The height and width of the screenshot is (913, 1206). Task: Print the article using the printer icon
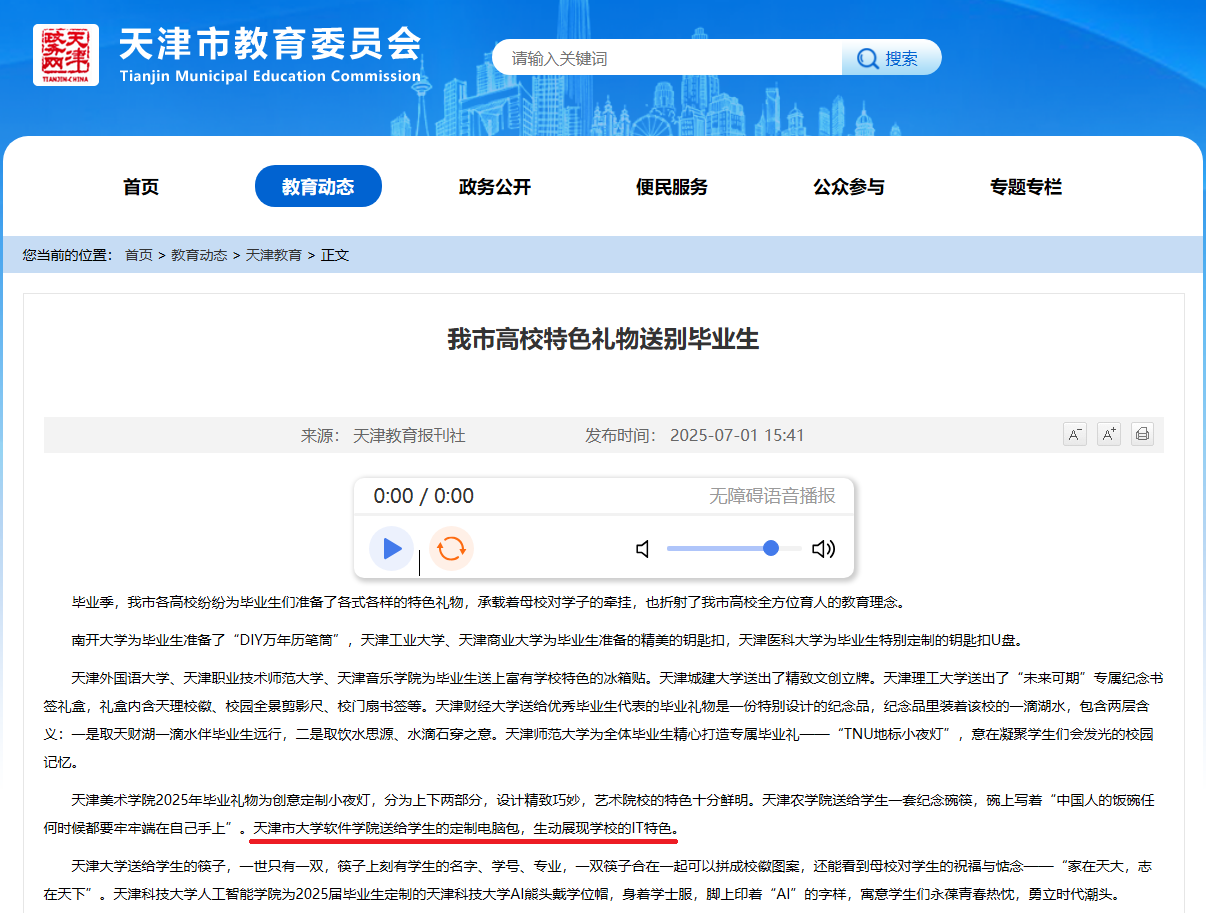(1142, 434)
